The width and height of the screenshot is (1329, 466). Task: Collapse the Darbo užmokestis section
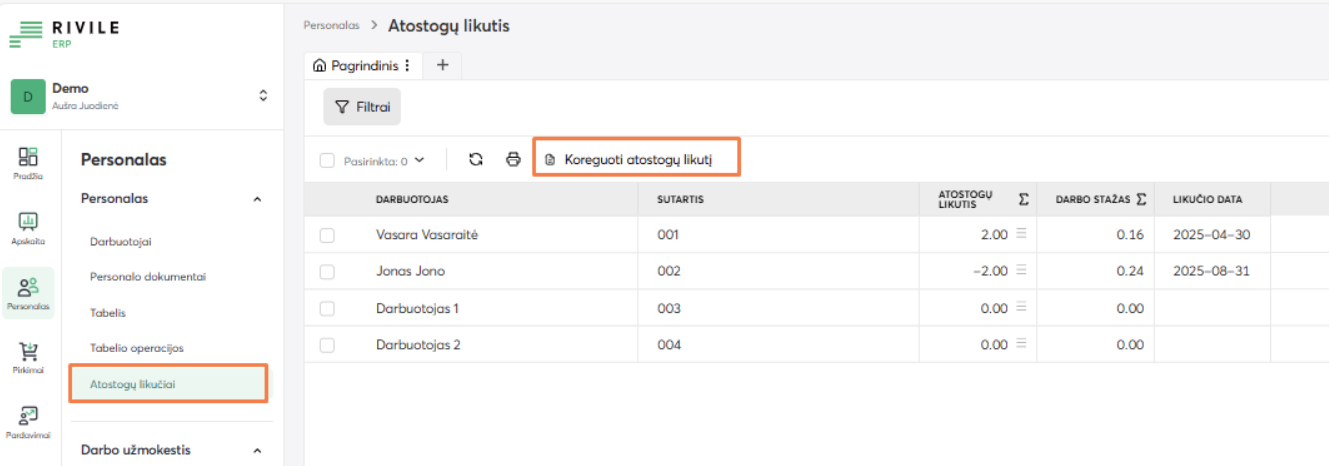pos(257,451)
